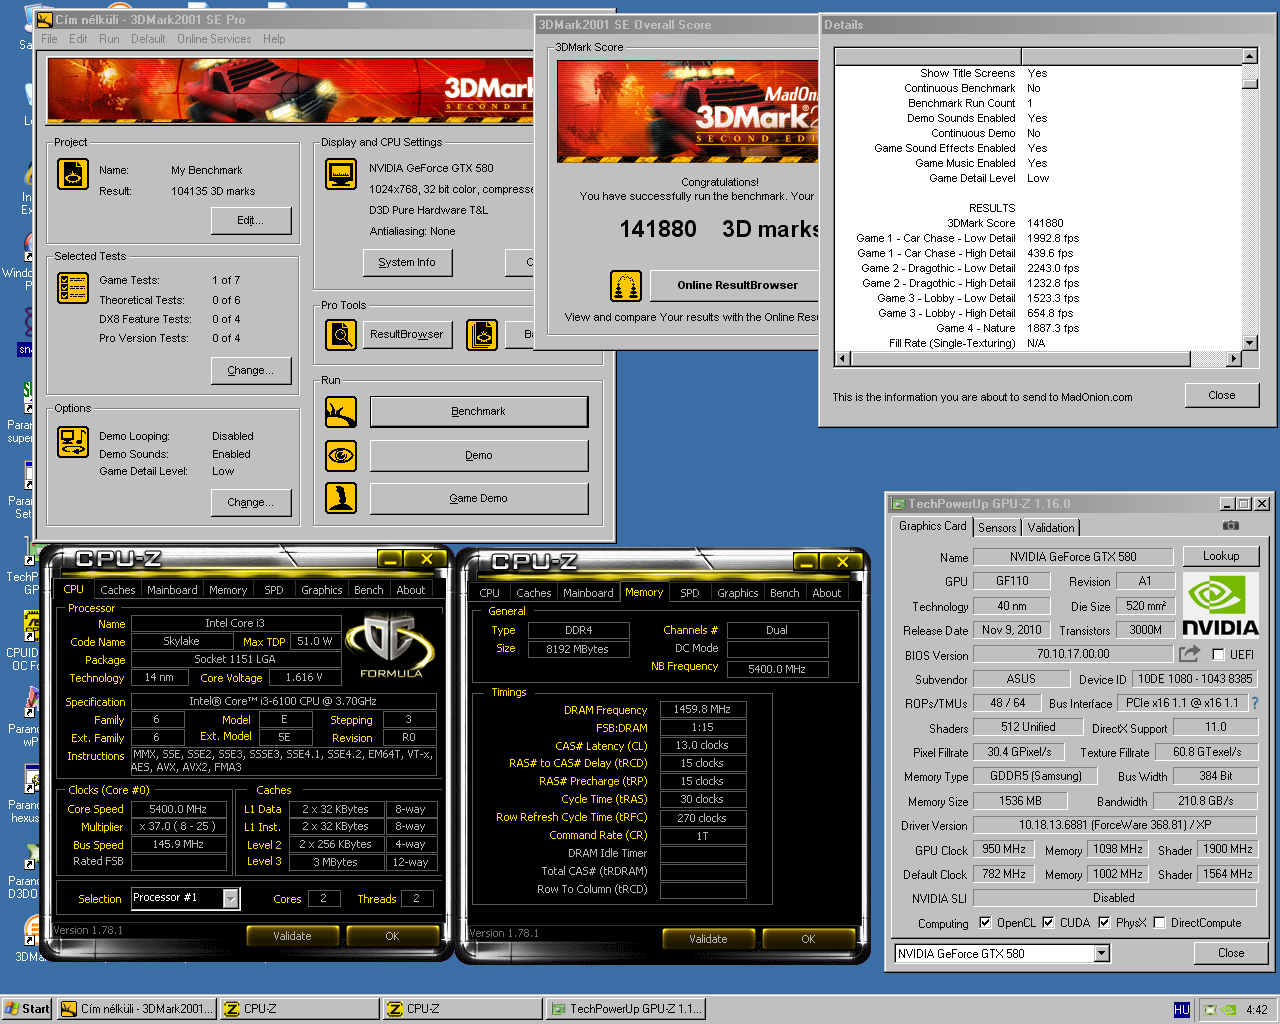
Task: Click the ResultBrowser button in Pro Tools
Action: 407,334
